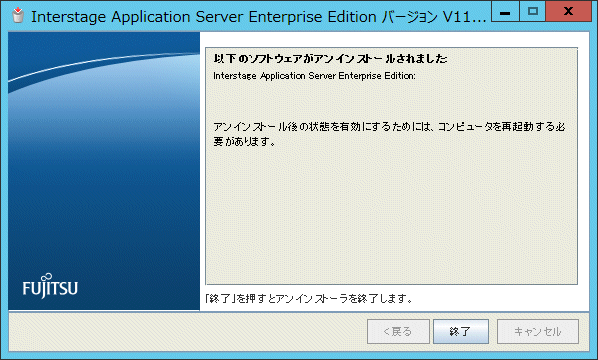This screenshot has height=360, width=598.
Task: Select the heading 以下のソフトウェアがアンインストールされました
Action: pos(330,59)
